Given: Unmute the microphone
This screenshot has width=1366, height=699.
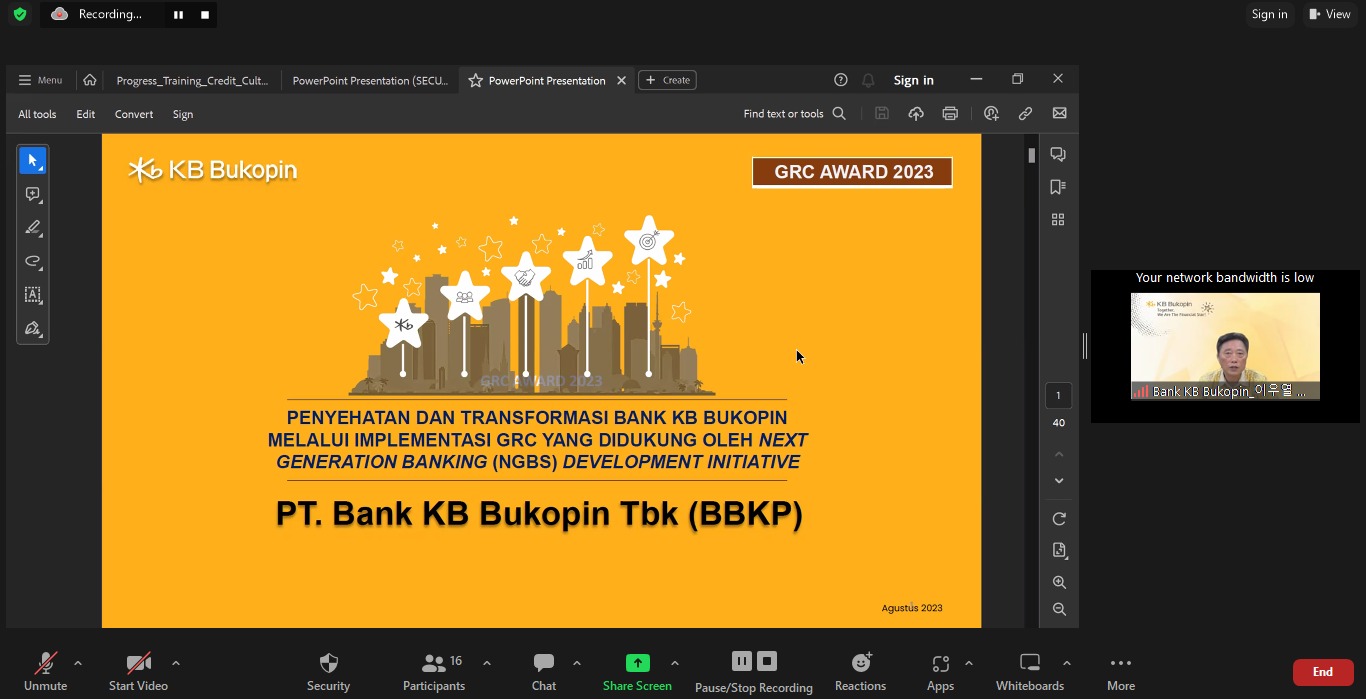Looking at the screenshot, I should (x=45, y=671).
